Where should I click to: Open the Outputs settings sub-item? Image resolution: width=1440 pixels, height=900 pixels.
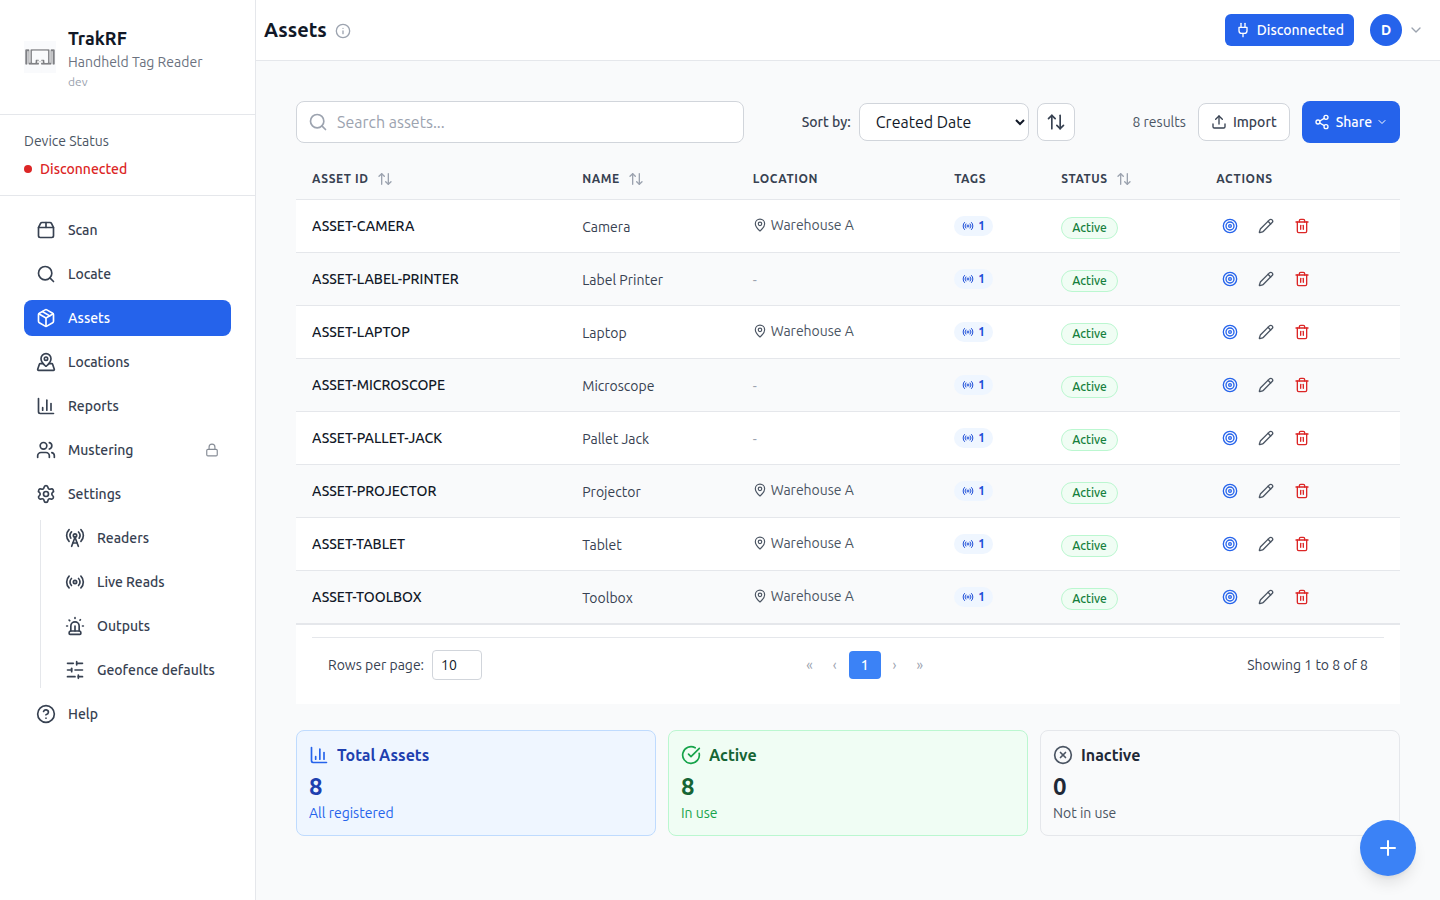(x=141, y=626)
